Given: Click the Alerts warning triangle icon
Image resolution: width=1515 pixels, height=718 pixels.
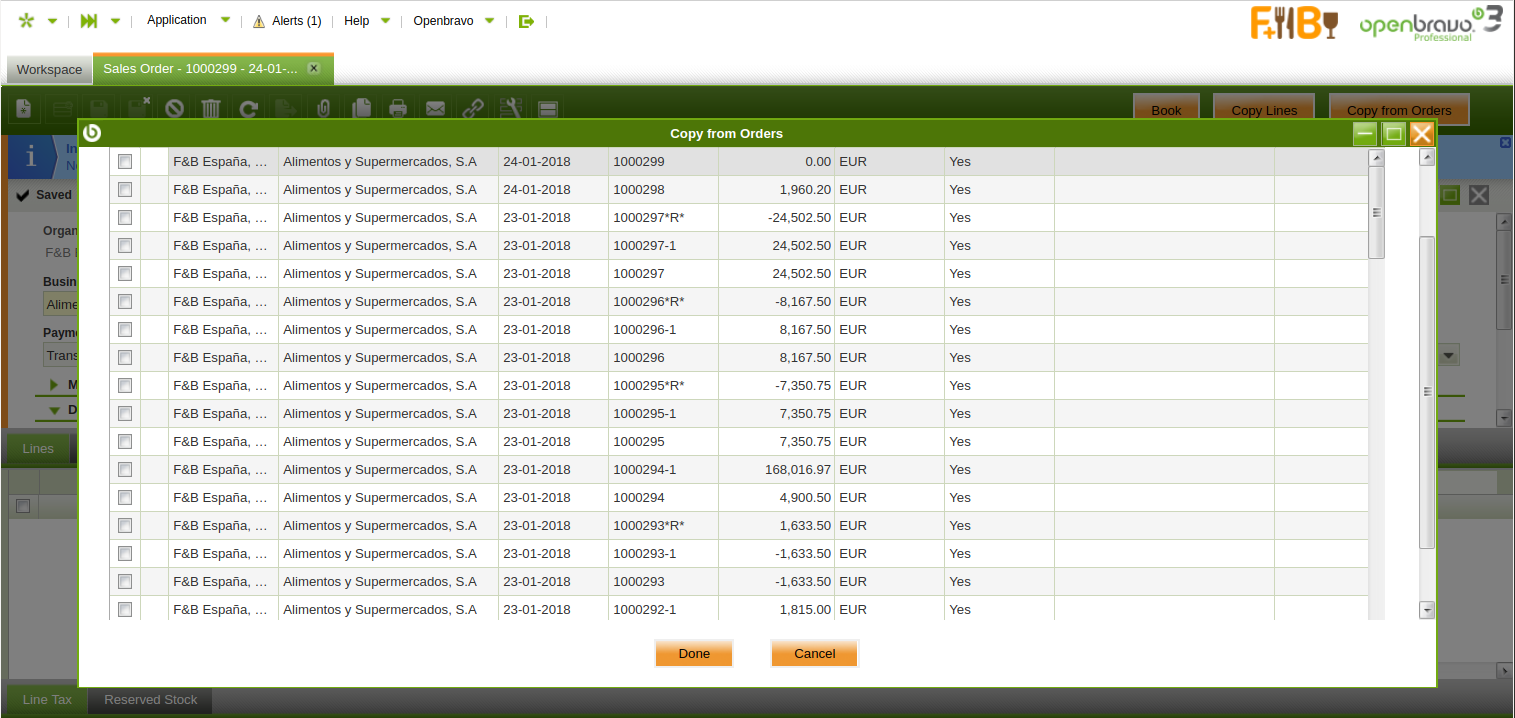Looking at the screenshot, I should [x=259, y=21].
